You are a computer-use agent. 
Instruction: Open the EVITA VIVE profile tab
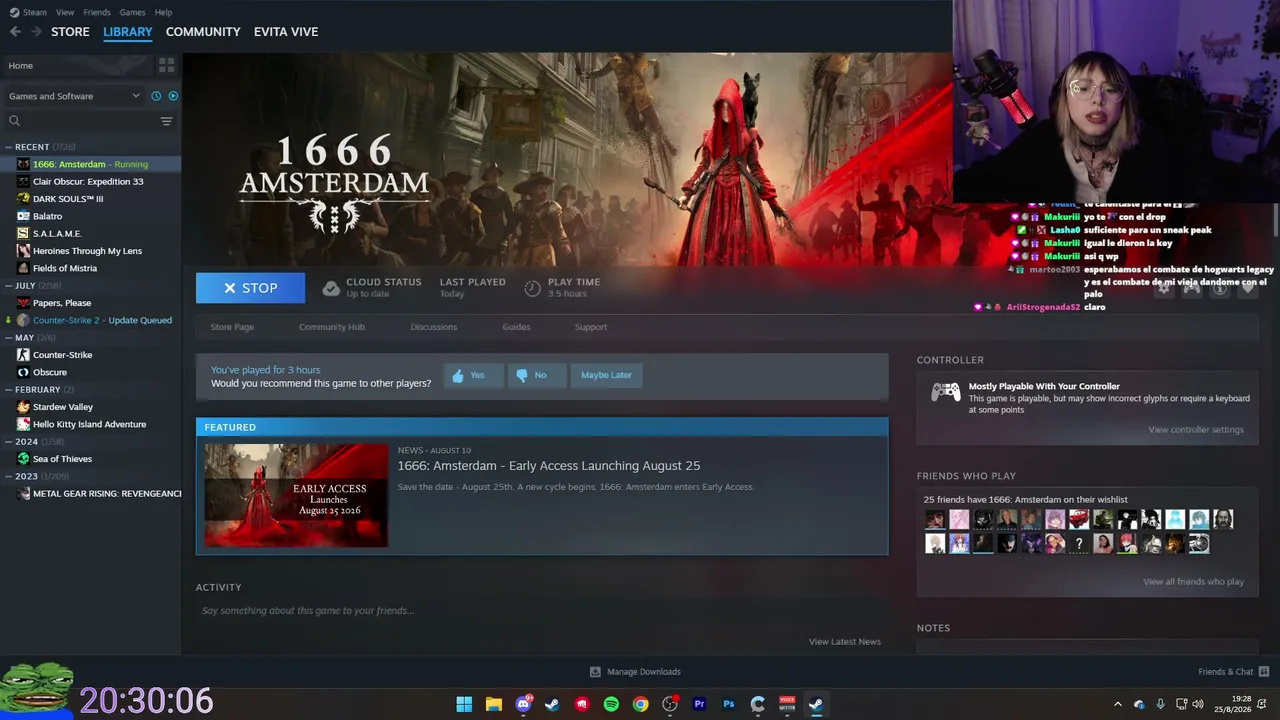pyautogui.click(x=286, y=32)
